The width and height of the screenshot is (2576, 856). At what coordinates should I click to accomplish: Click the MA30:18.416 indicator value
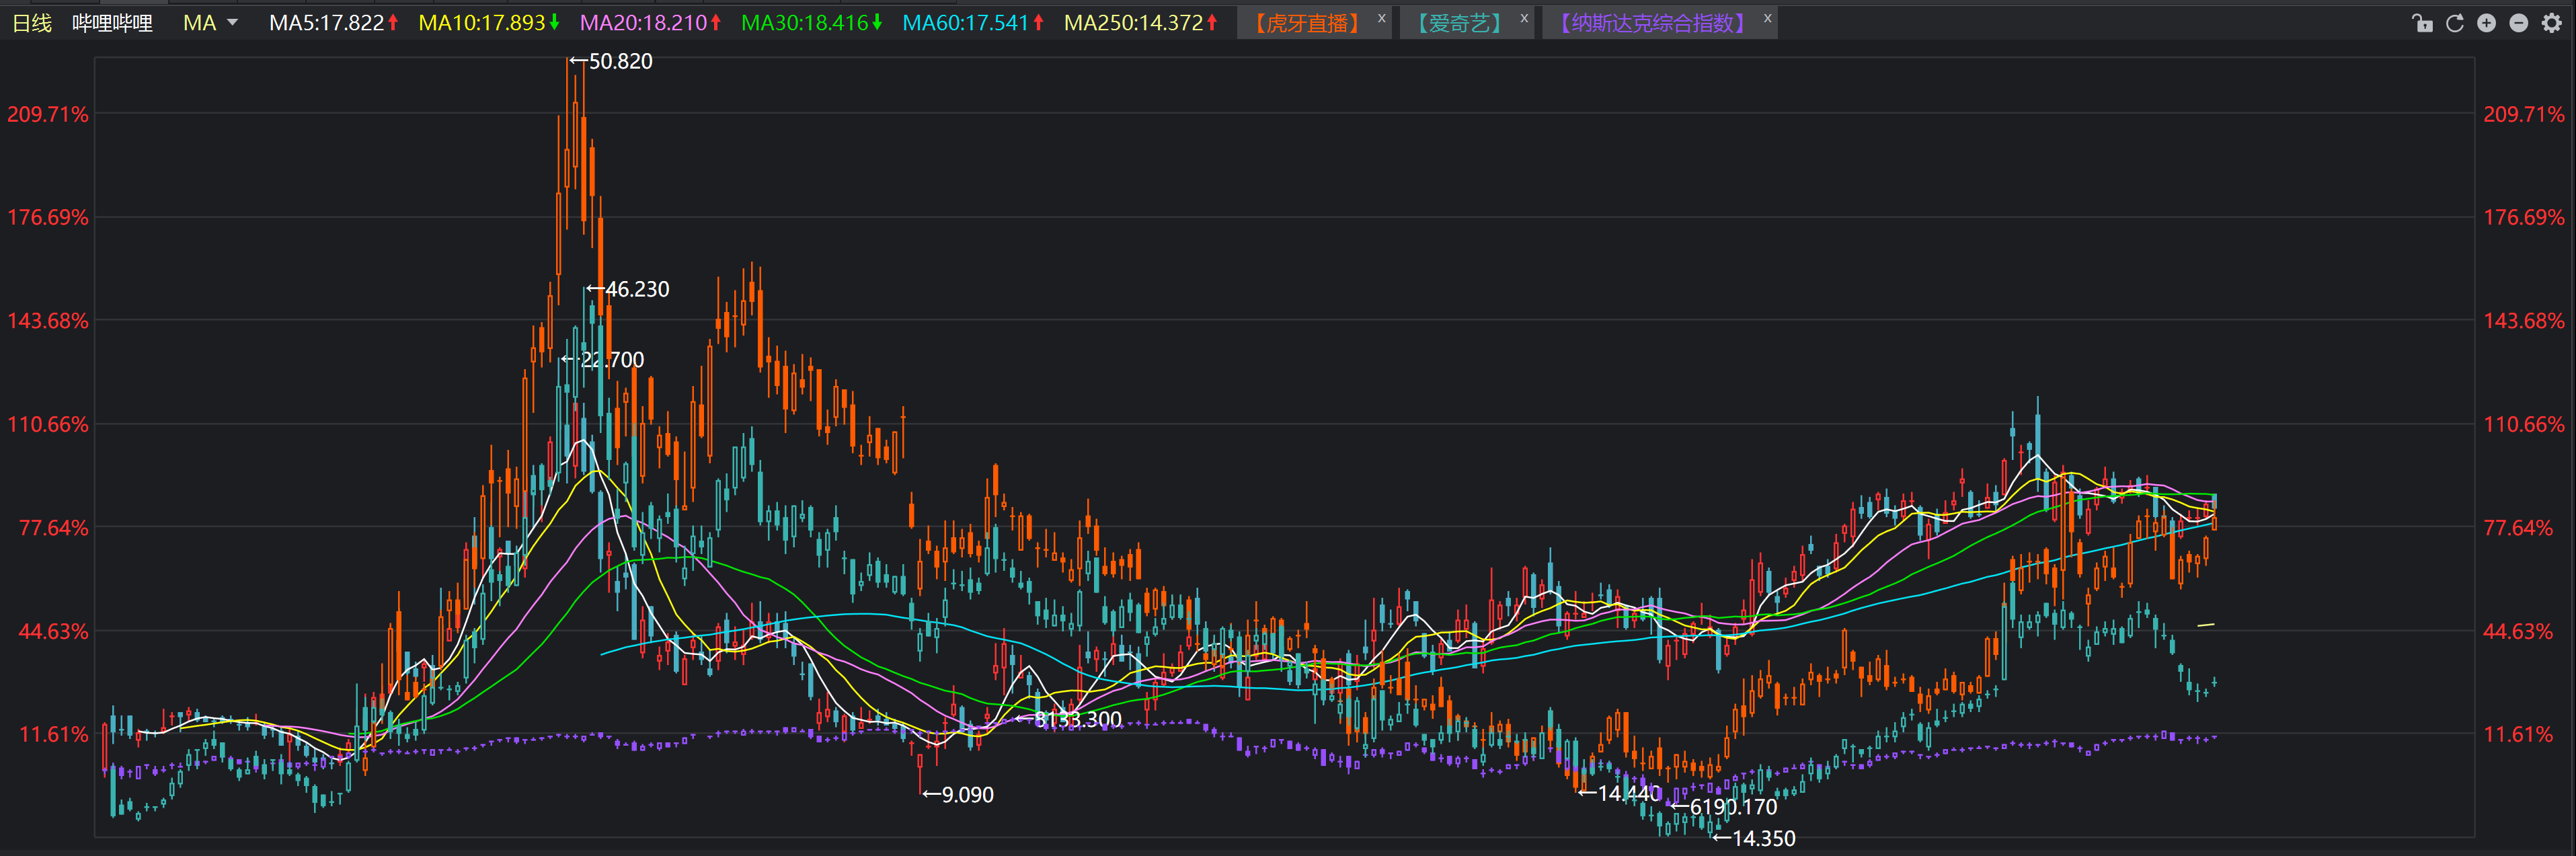point(812,23)
